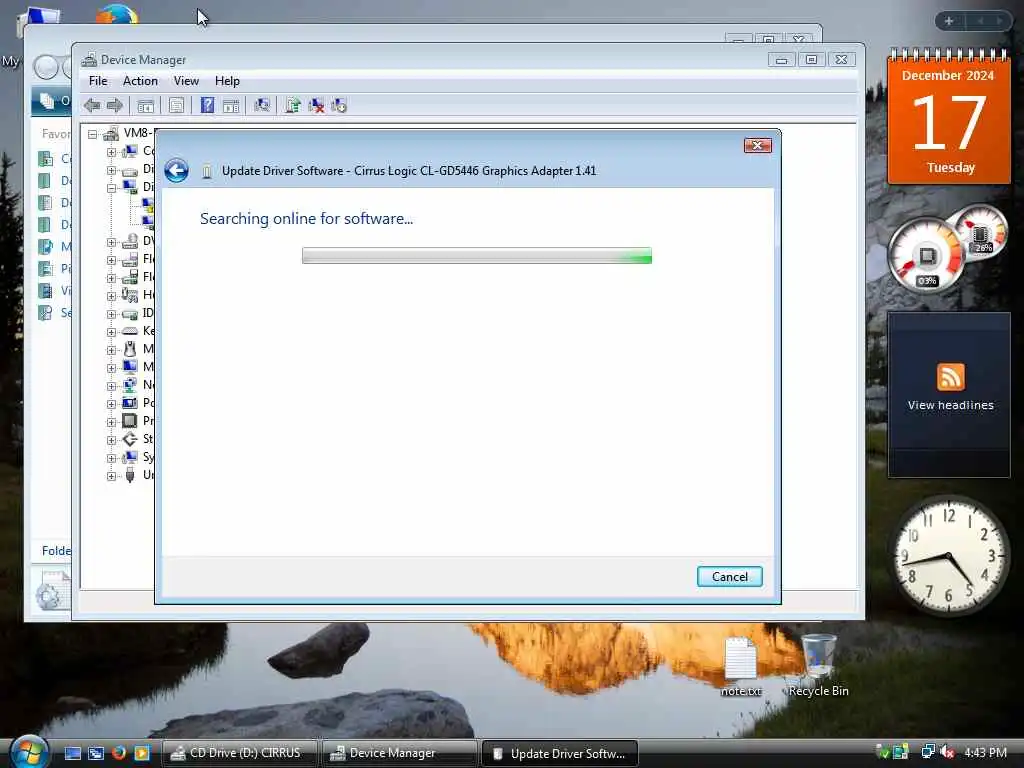This screenshot has height=768, width=1024.
Task: Expand the System devices (Sy) node
Action: [112, 457]
